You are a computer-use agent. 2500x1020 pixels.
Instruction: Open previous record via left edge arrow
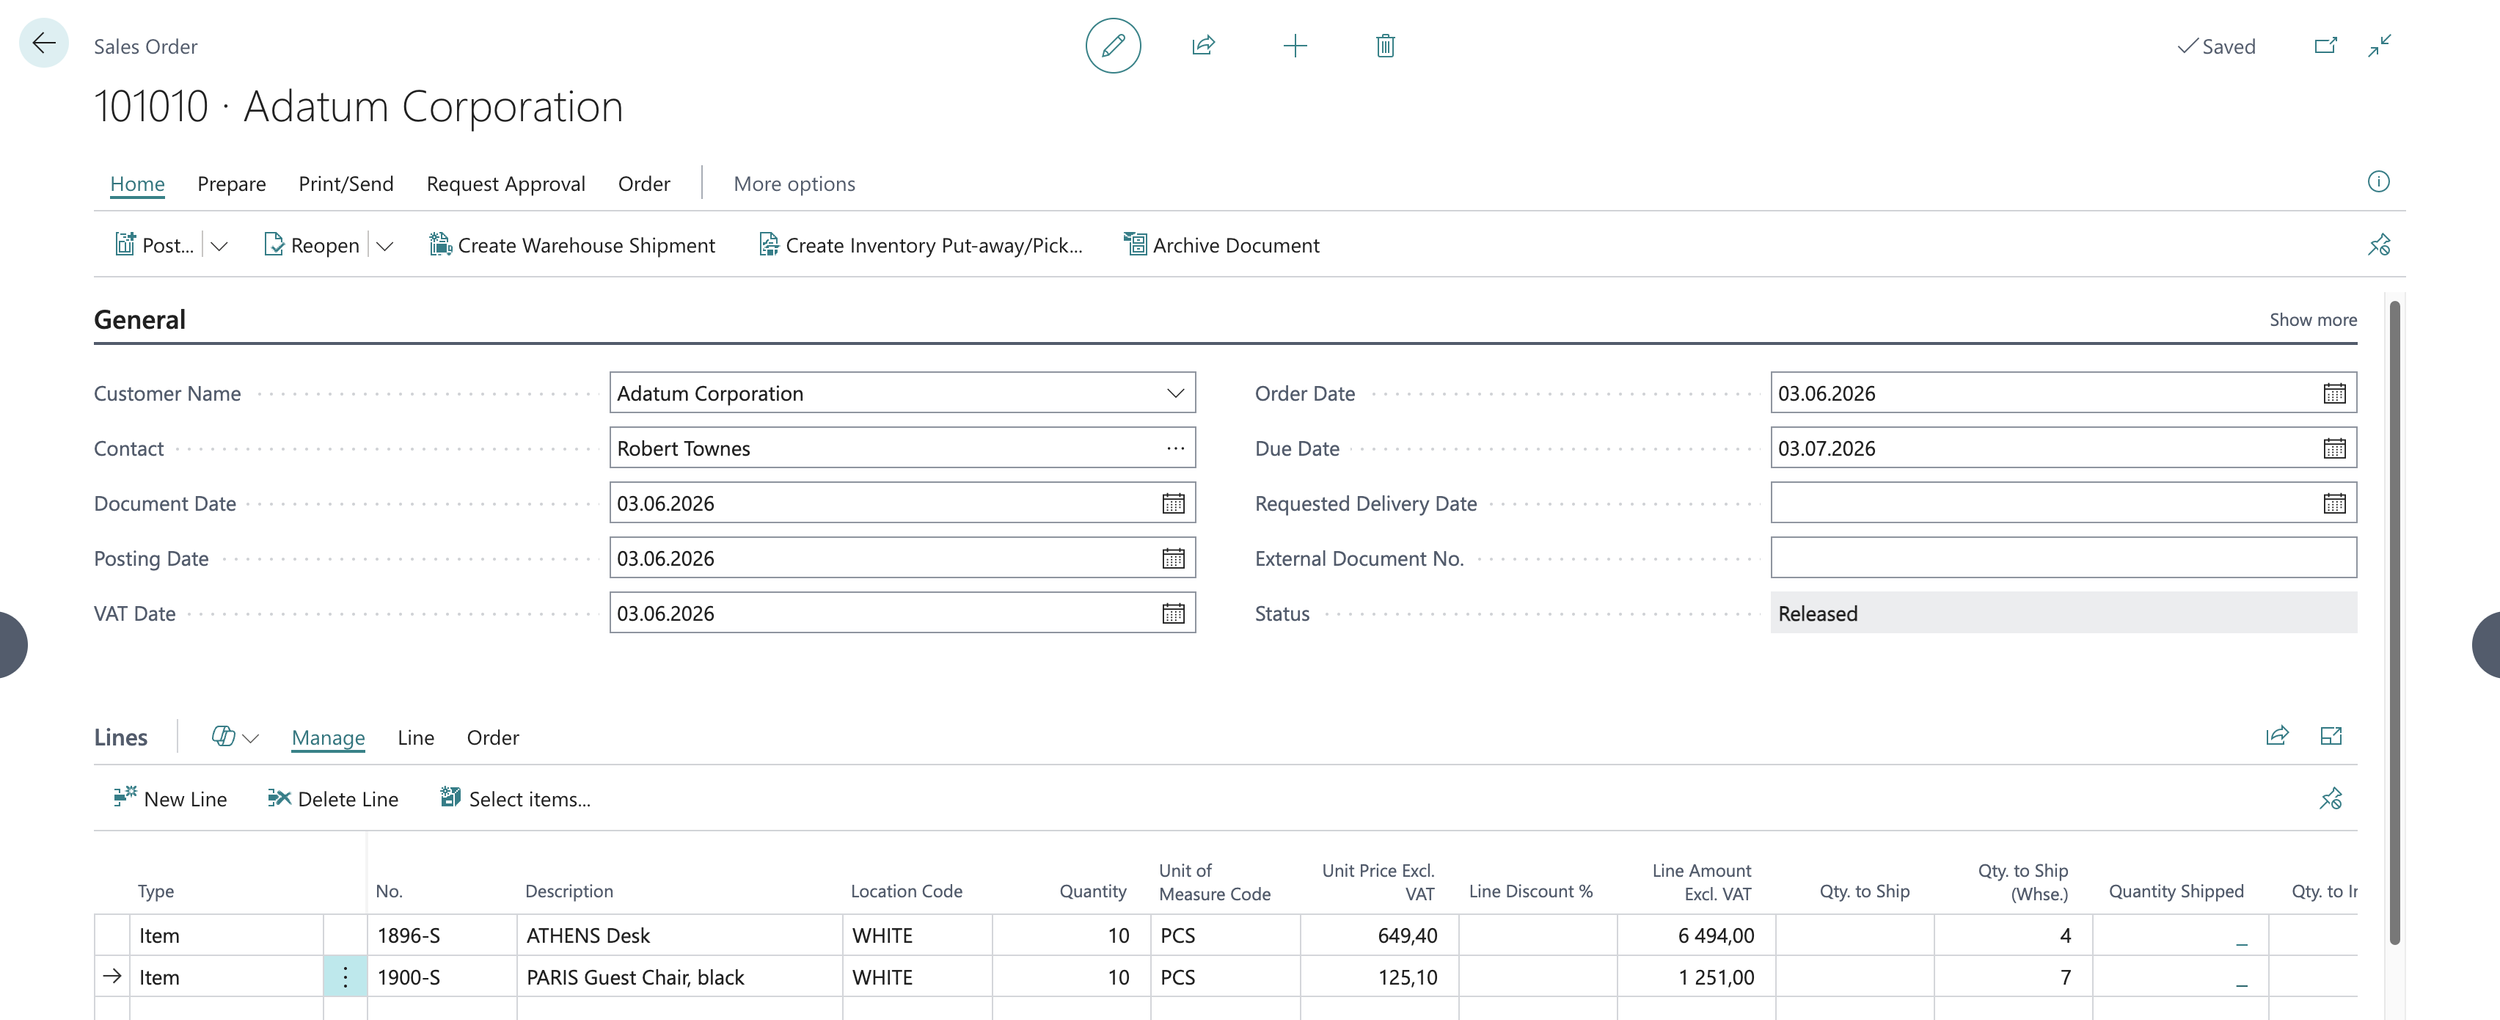[12, 645]
